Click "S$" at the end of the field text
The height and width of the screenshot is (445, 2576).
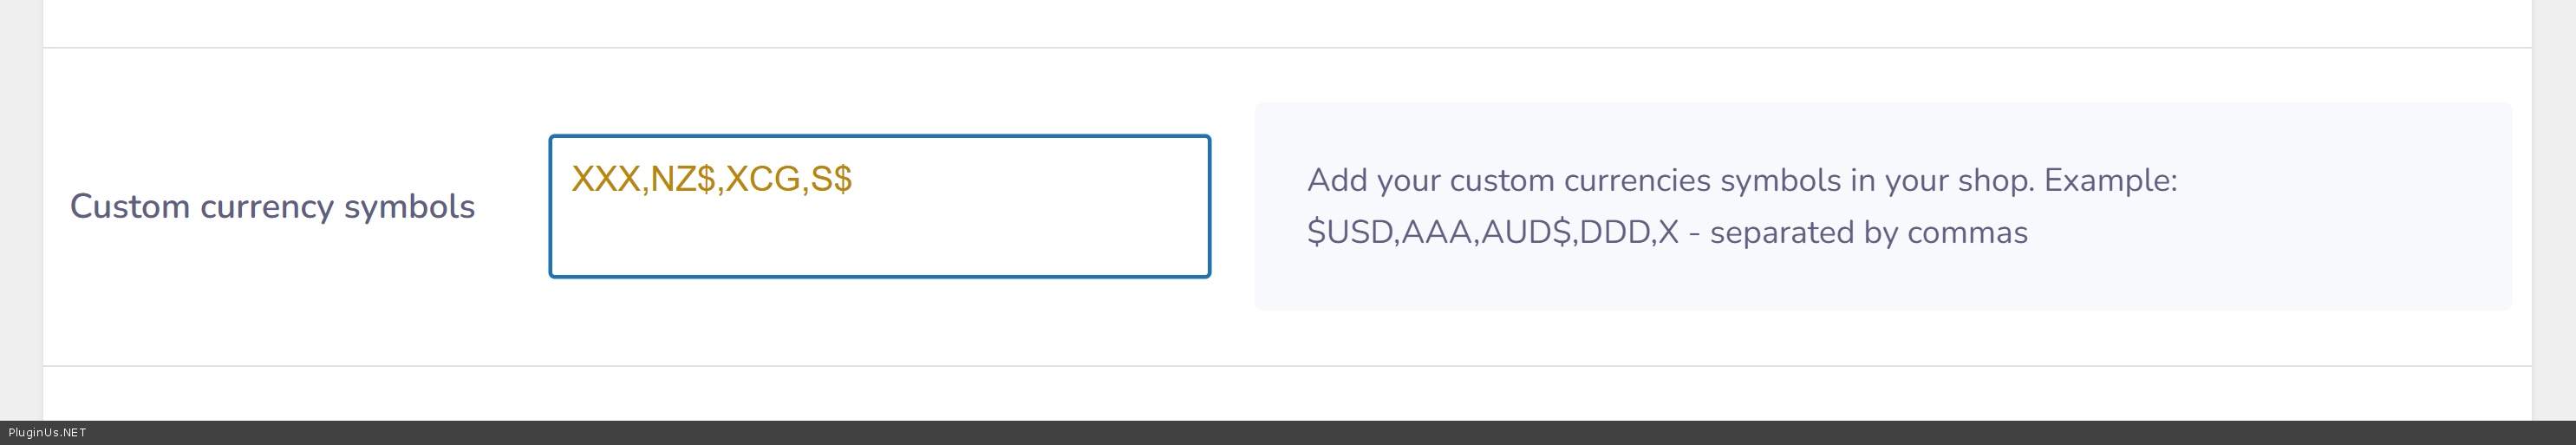[831, 179]
